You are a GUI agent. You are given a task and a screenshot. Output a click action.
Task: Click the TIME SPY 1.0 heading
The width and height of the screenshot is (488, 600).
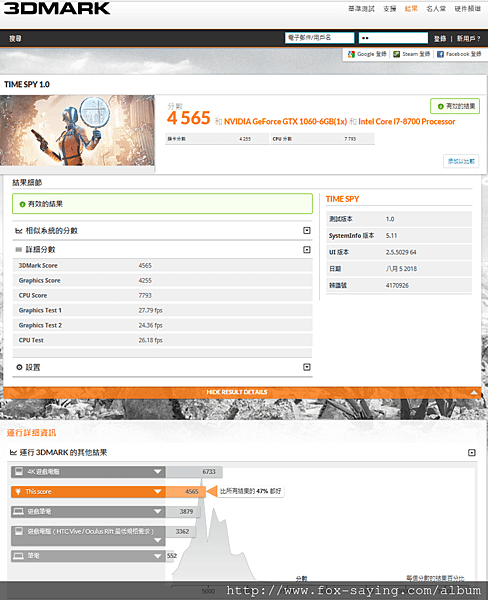pyautogui.click(x=27, y=84)
